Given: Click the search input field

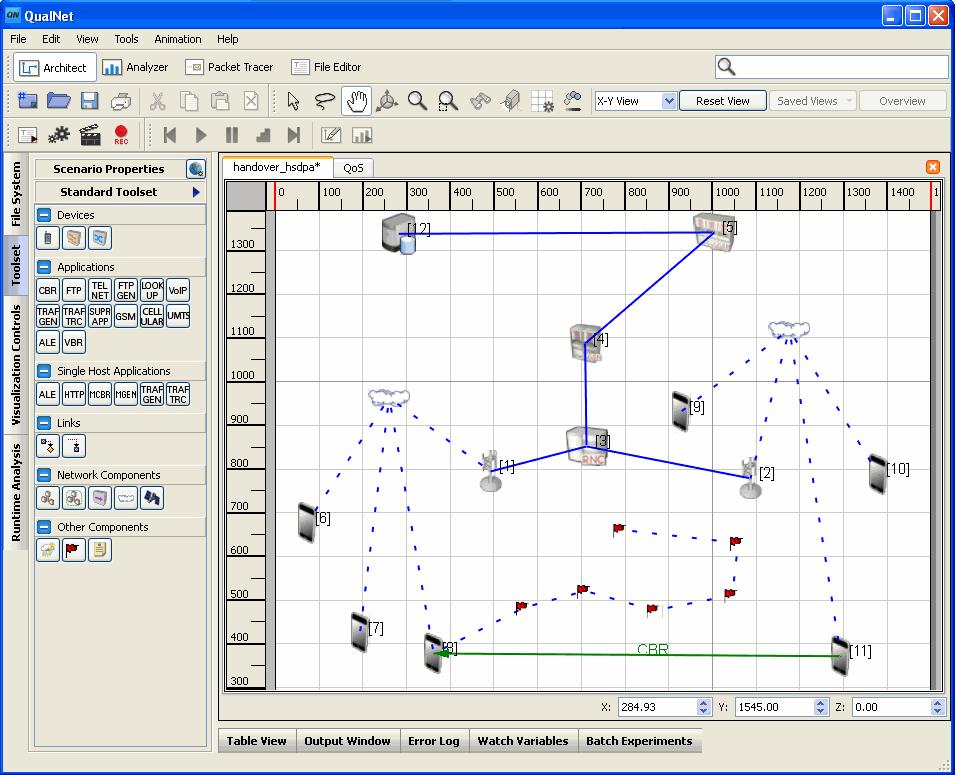Looking at the screenshot, I should (x=832, y=66).
